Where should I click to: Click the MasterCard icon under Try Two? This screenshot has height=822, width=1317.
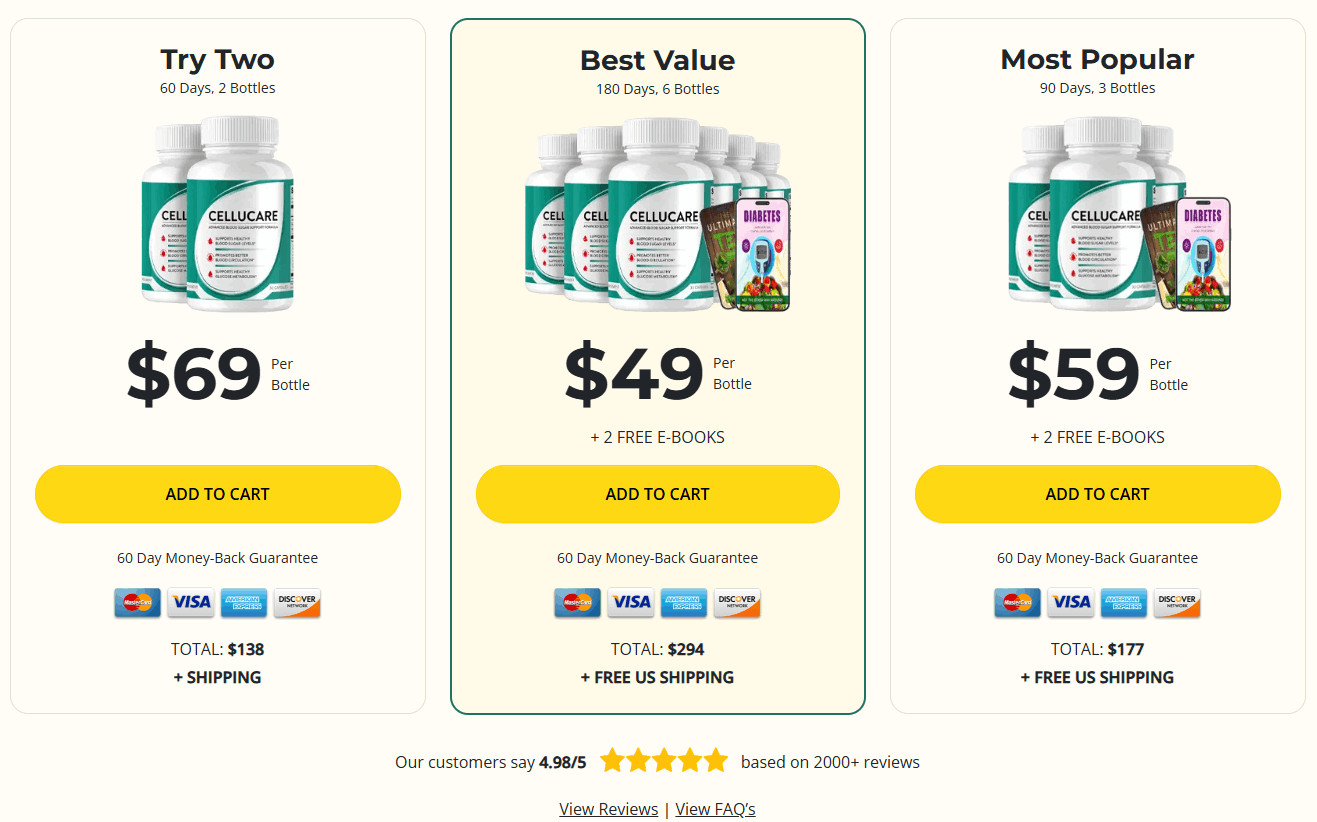pos(138,603)
